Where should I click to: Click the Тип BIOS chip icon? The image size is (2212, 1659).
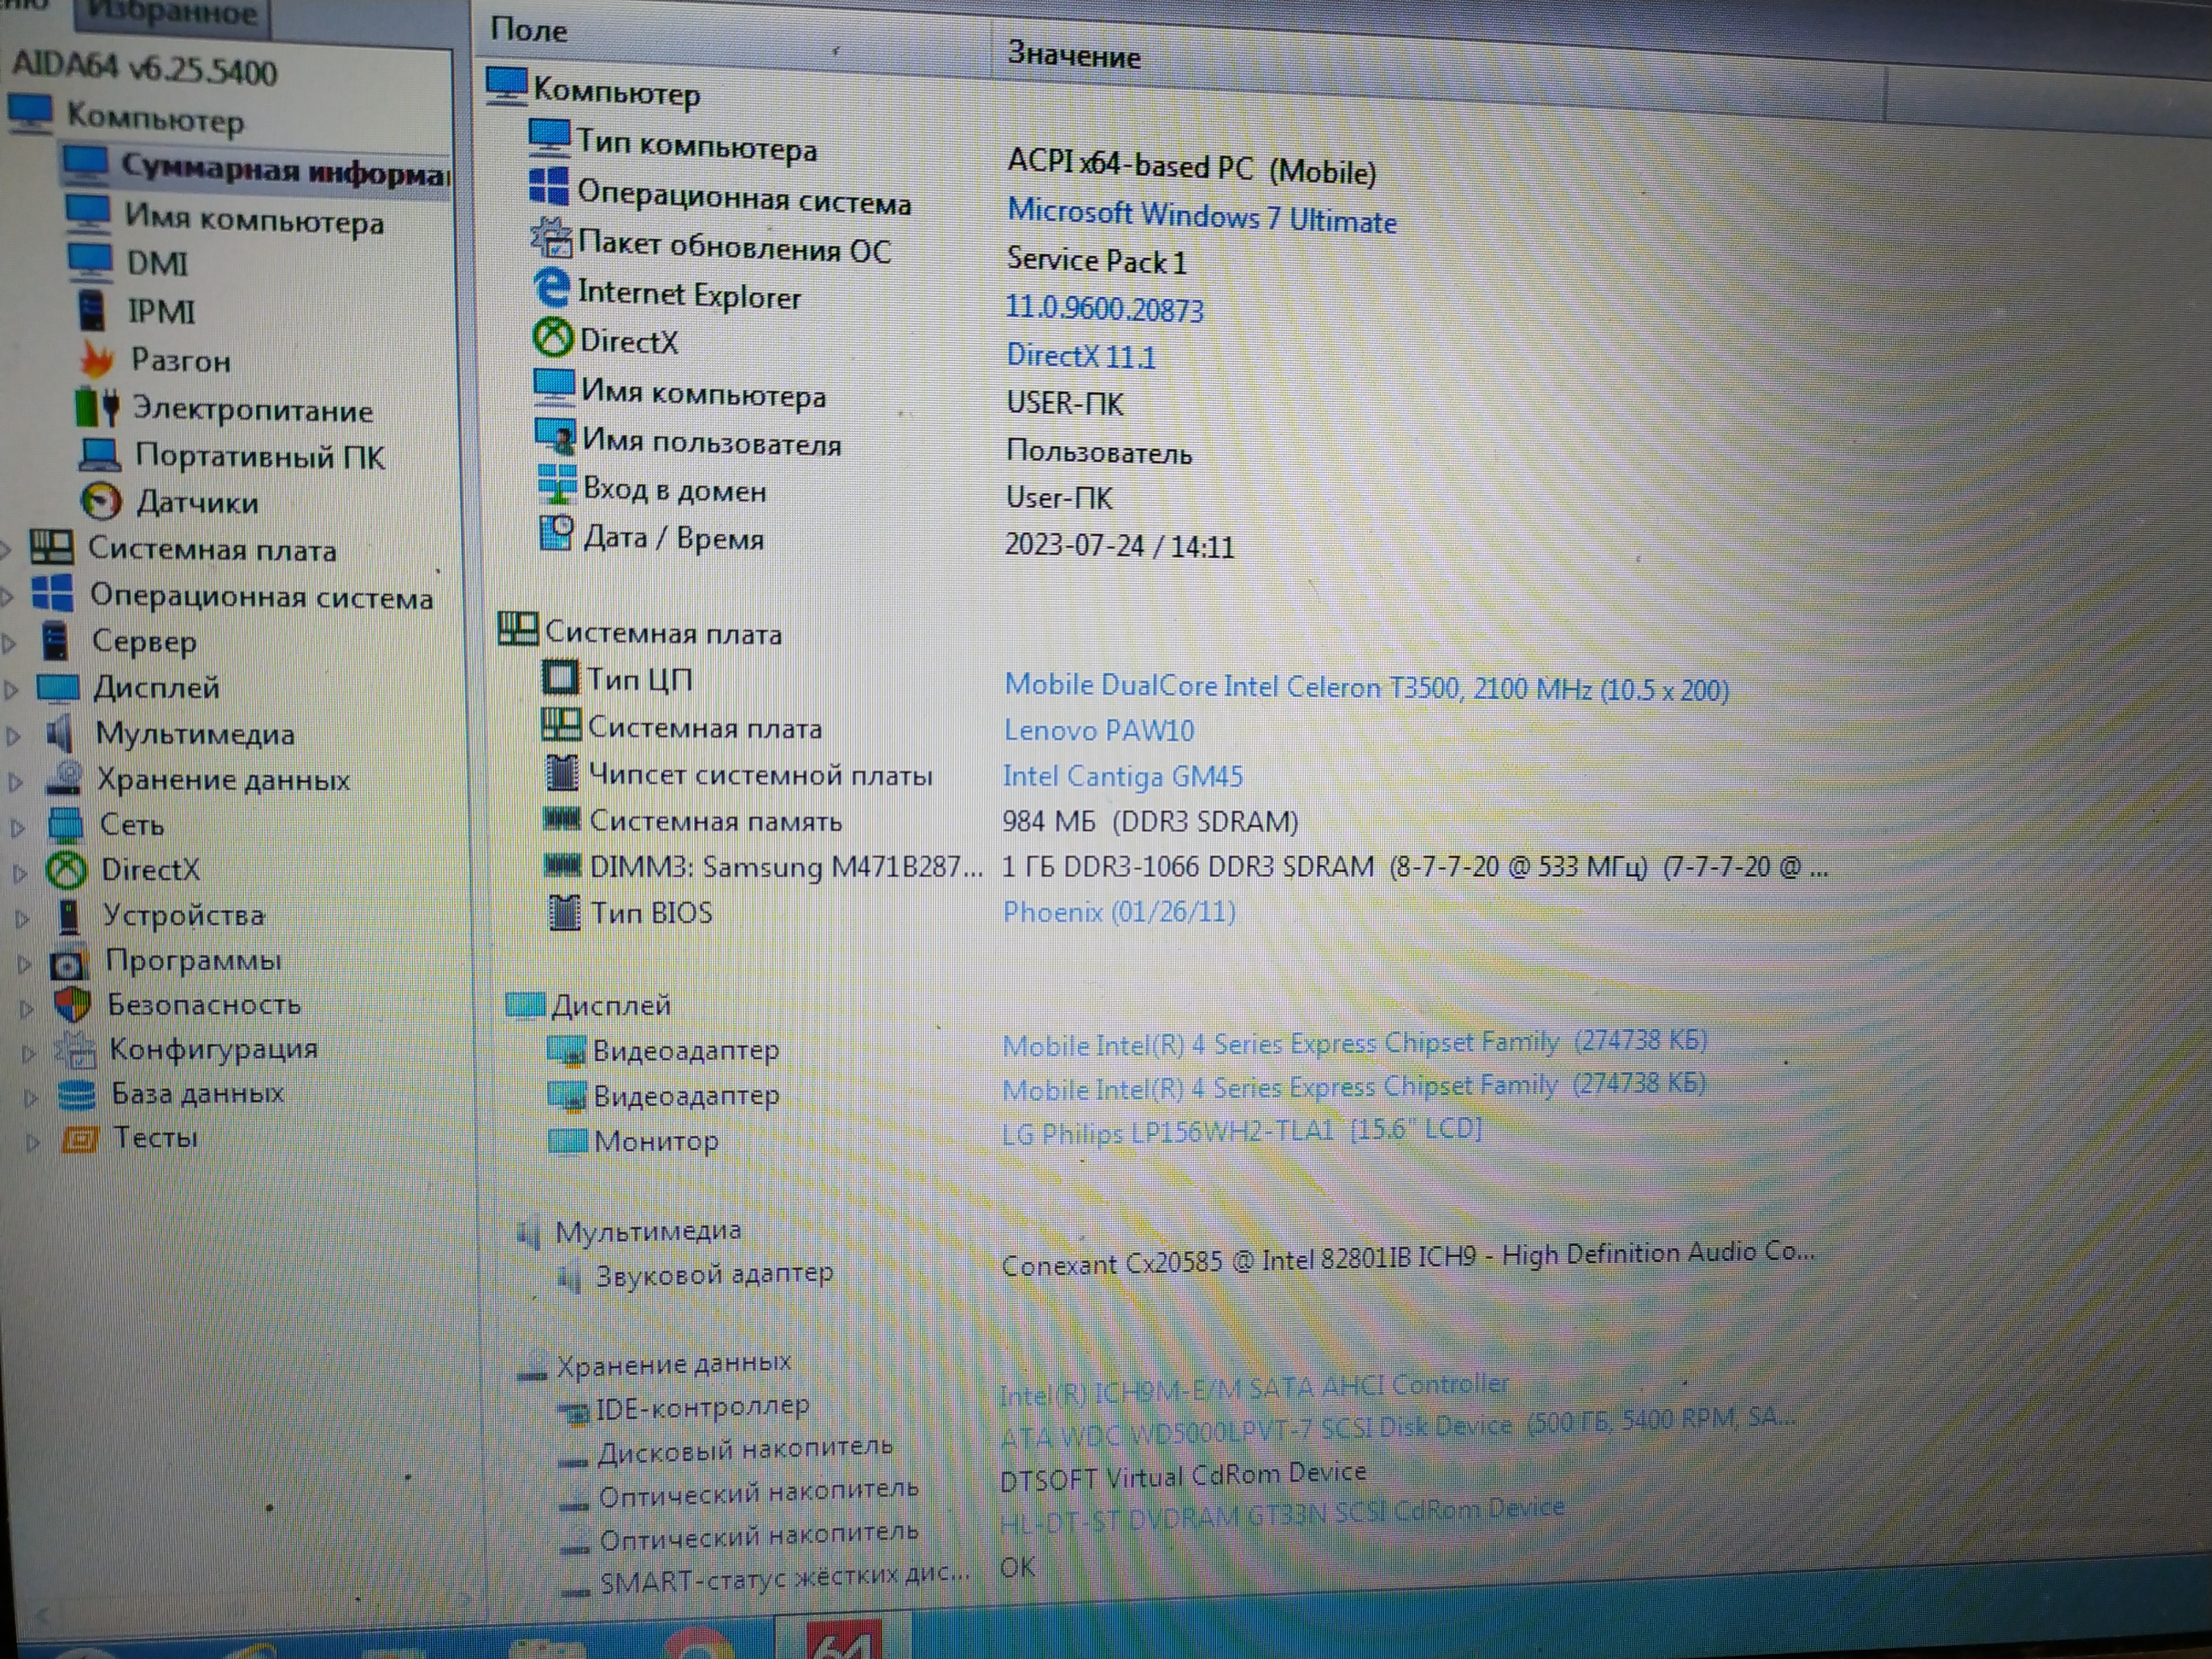[x=565, y=912]
